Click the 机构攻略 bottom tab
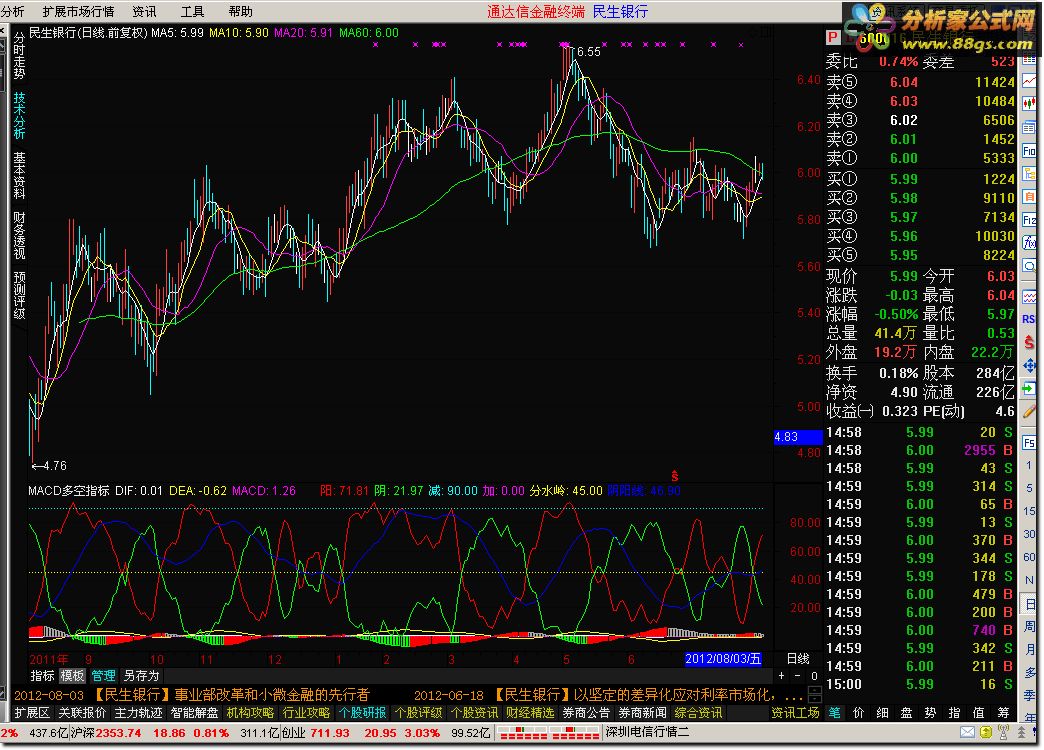 [x=250, y=713]
